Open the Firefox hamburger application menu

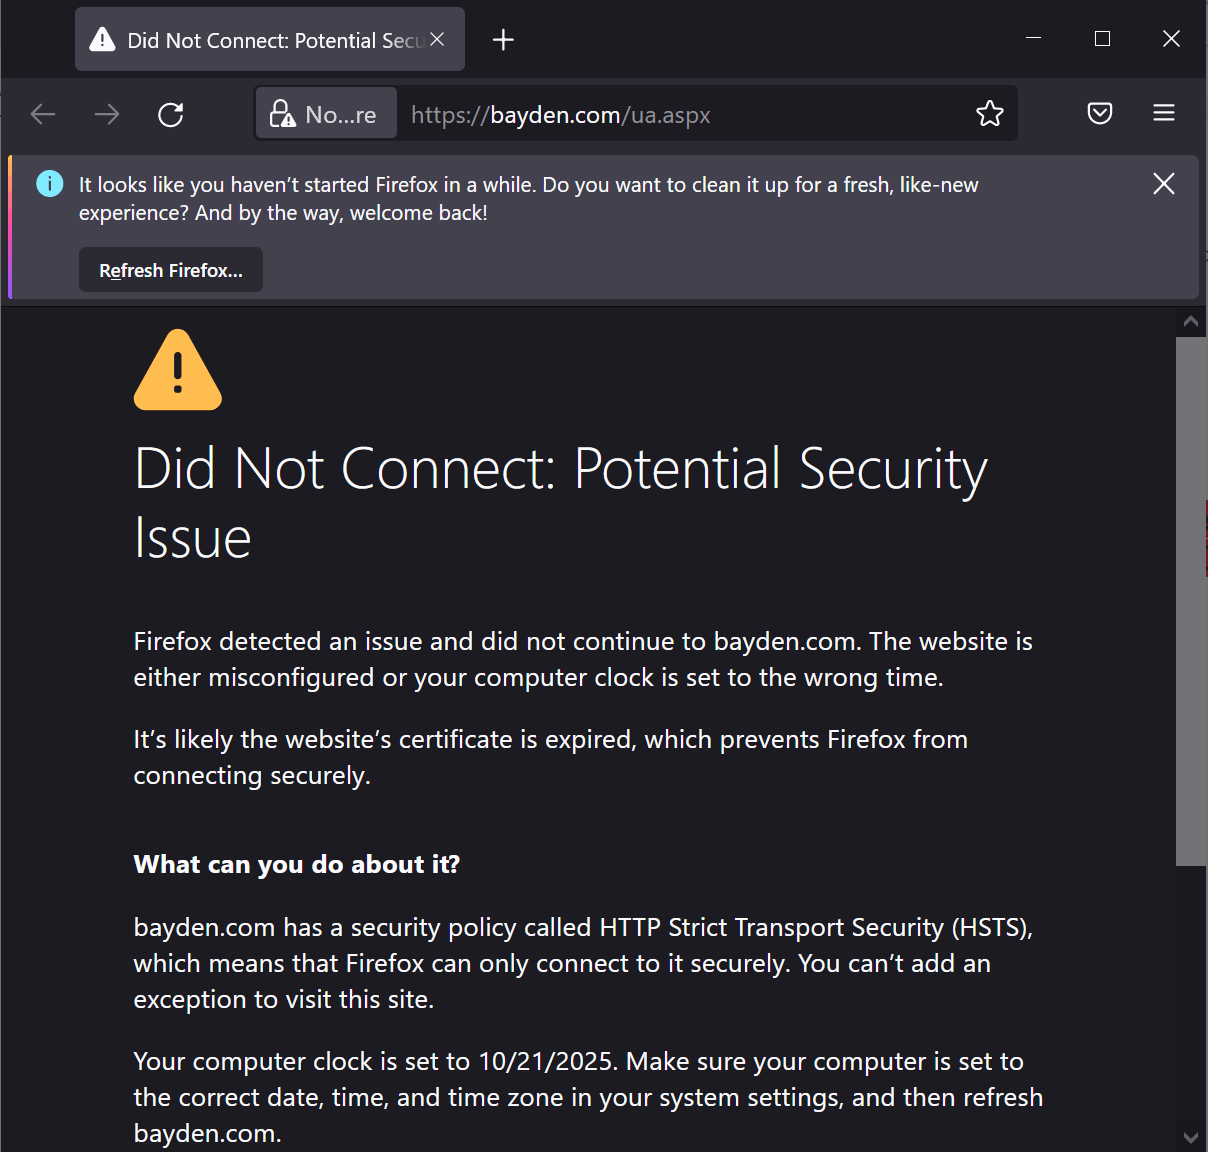click(x=1164, y=113)
